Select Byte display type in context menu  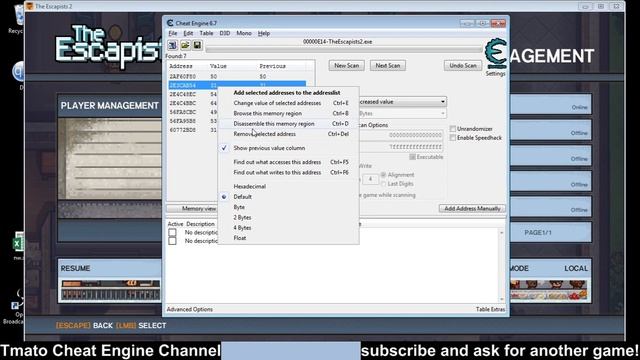[289, 207]
